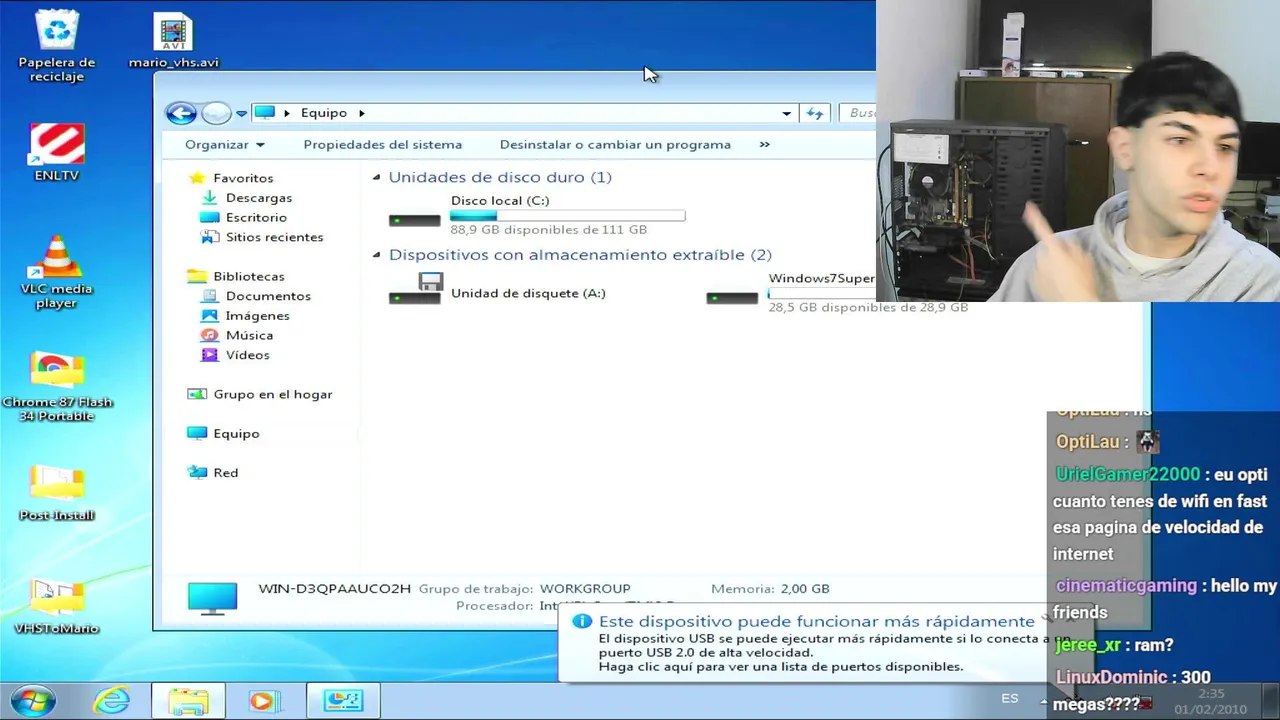Click the C: drive capacity bar
This screenshot has width=1280, height=720.
tap(567, 216)
